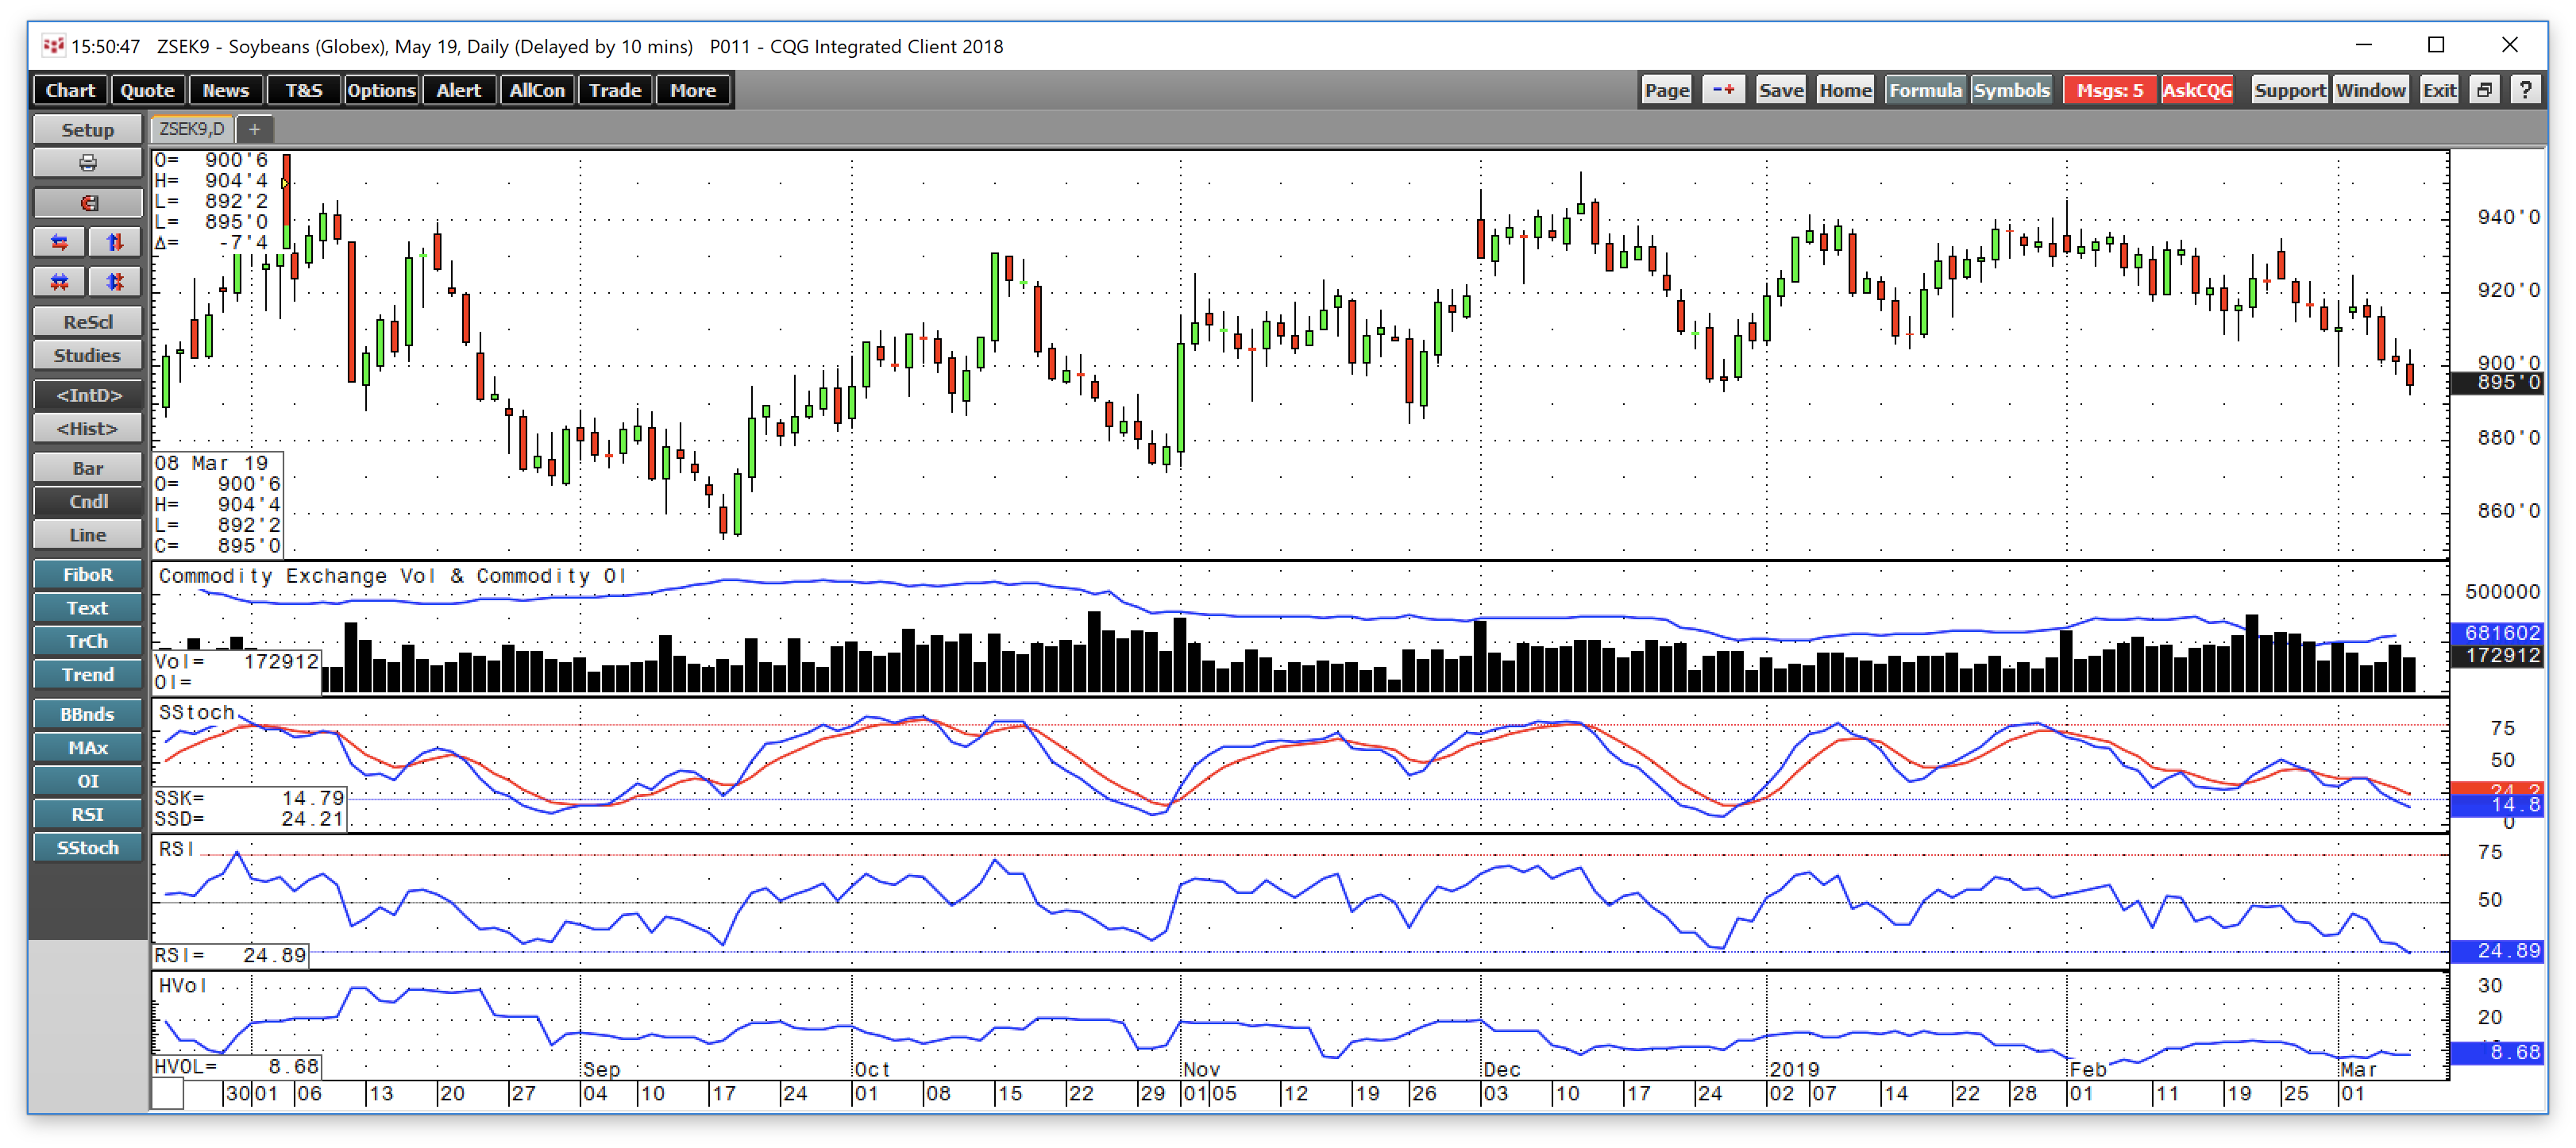
Task: Click the print chart icon in sidebar
Action: (87, 162)
